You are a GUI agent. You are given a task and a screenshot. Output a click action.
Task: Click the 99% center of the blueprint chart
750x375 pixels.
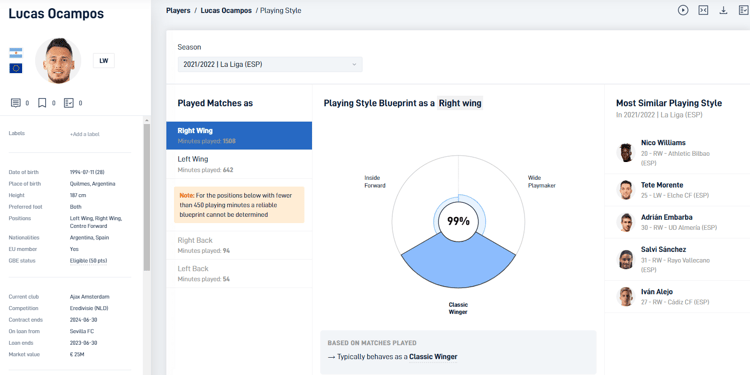[458, 221]
